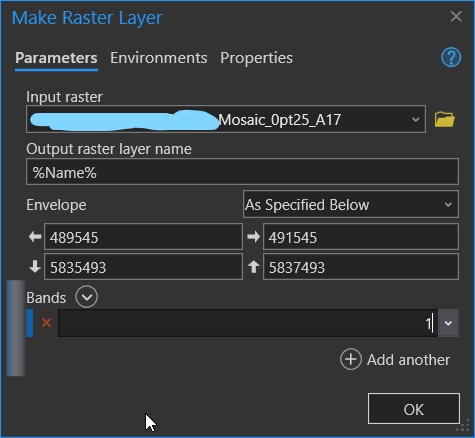Click the plus icon beside Add another
Viewport: 475px width, 438px height.
(351, 359)
